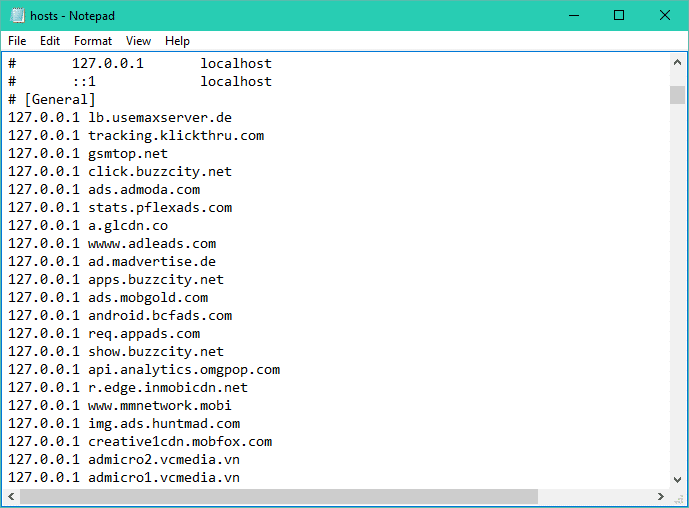Open the View menu
This screenshot has height=508, width=689.
(x=138, y=41)
